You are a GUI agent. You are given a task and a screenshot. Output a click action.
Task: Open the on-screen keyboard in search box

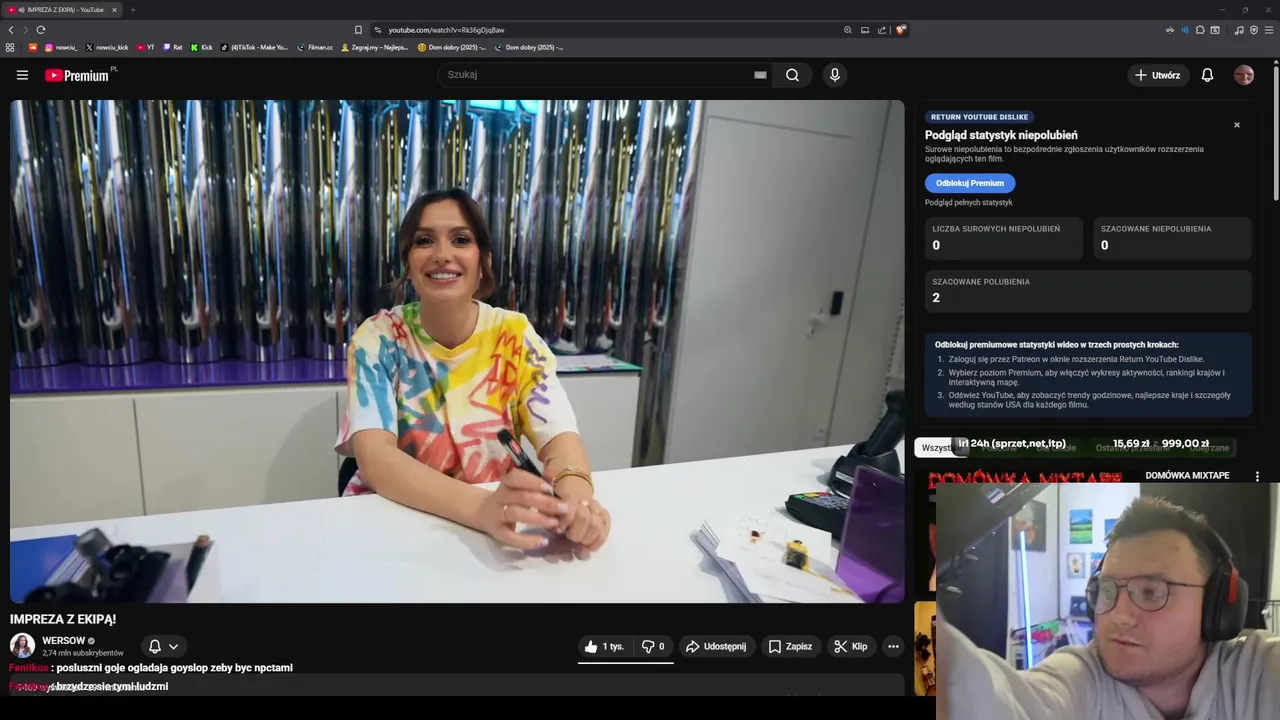tap(760, 75)
